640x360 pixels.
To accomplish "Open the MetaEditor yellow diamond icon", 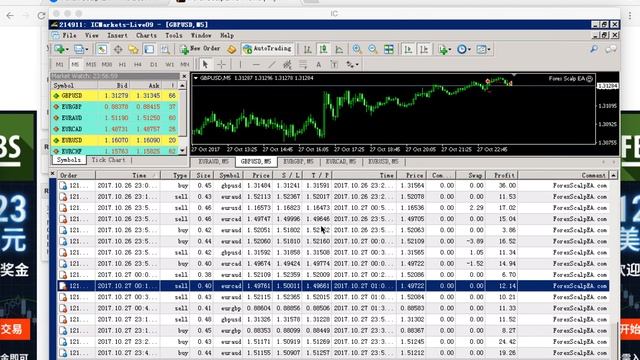I will pos(231,49).
